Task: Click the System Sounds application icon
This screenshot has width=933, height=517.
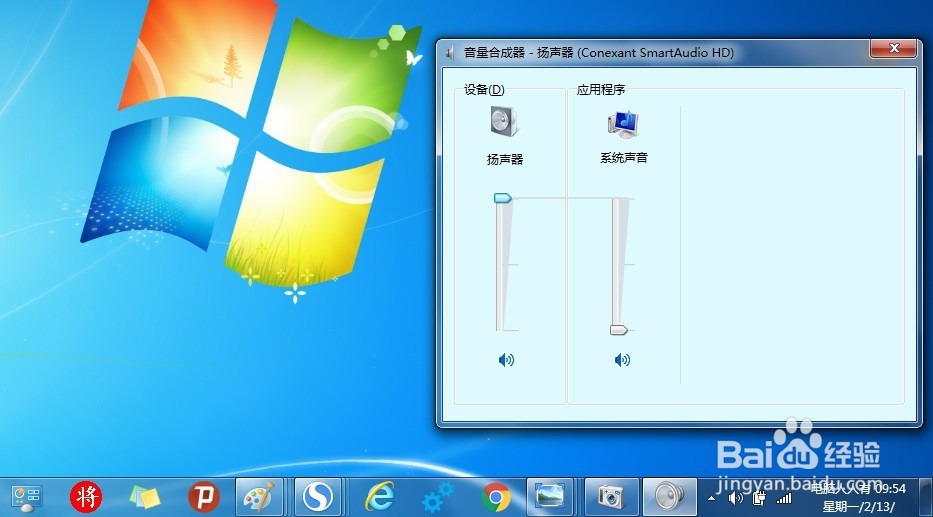Action: coord(623,124)
